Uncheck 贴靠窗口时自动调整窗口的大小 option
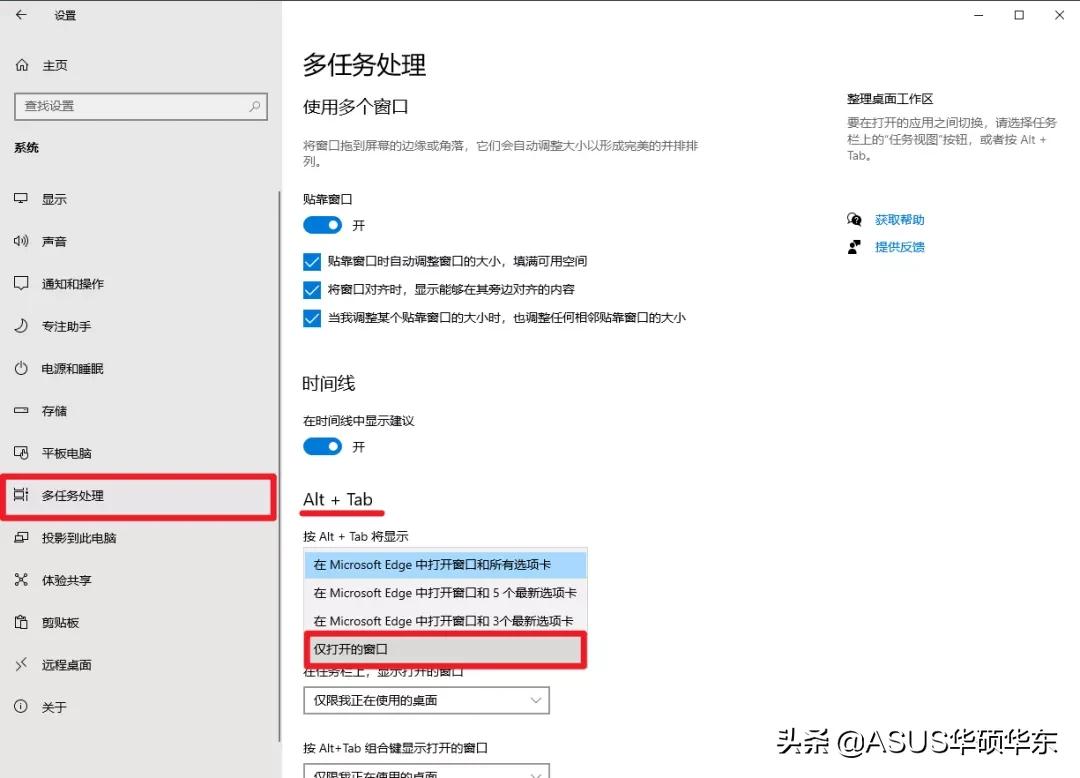The width and height of the screenshot is (1080, 778). (x=313, y=261)
